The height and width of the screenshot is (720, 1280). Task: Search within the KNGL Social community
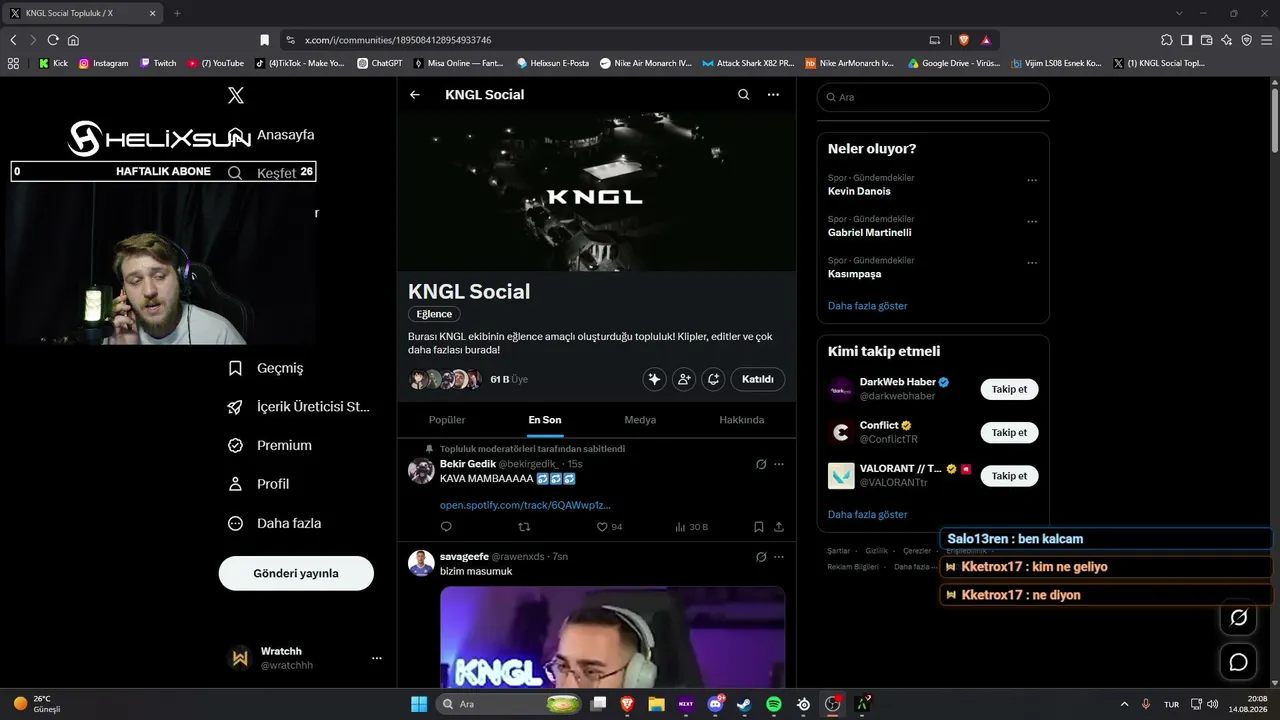(x=743, y=95)
